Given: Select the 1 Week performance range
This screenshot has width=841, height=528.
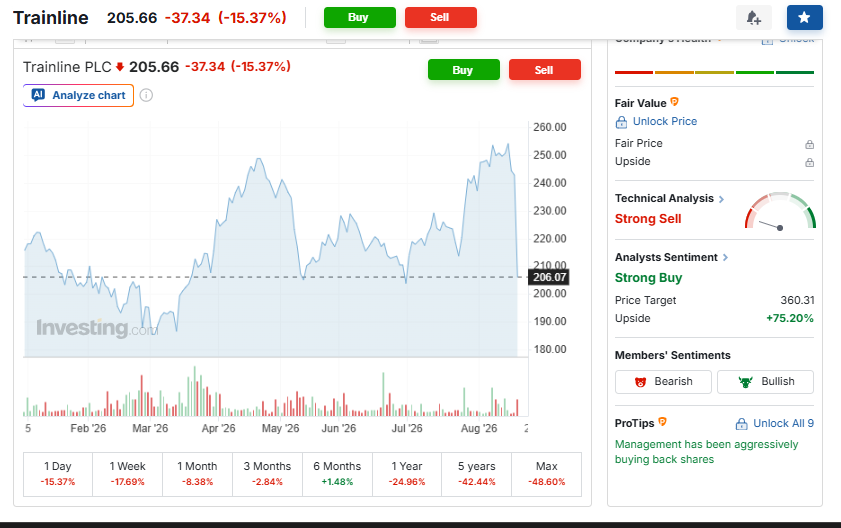Looking at the screenshot, I should coord(128,474).
